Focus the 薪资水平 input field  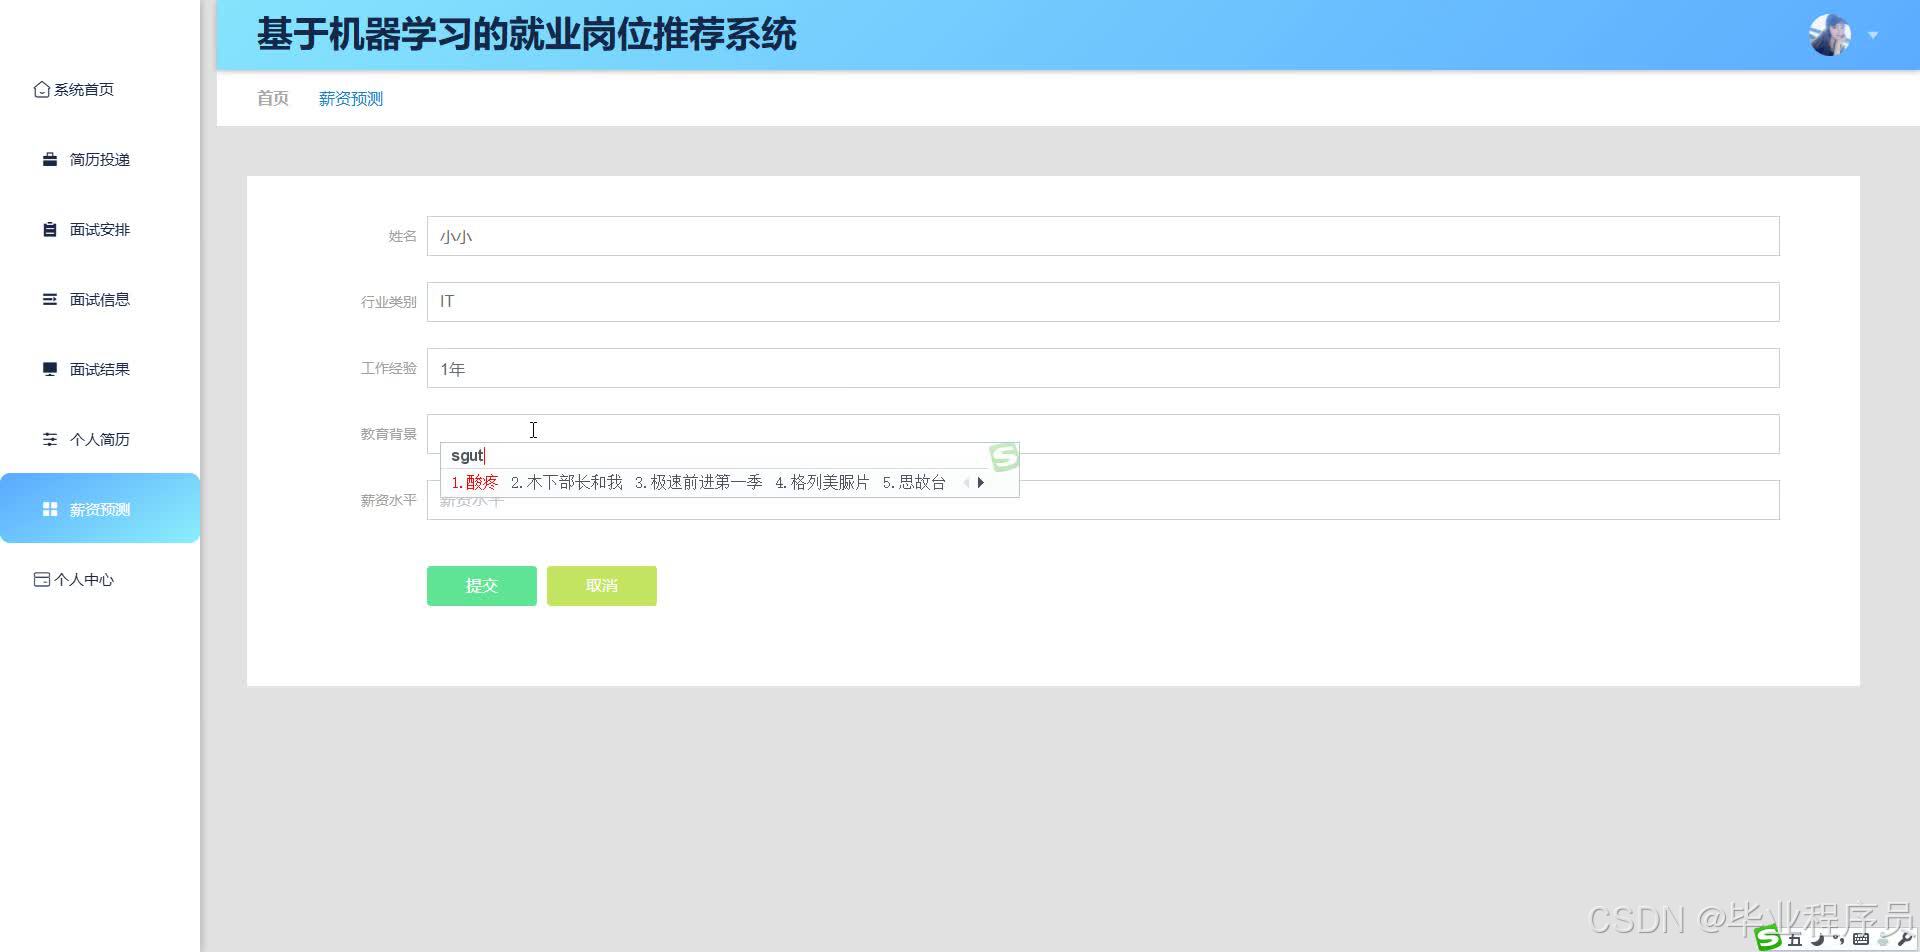point(1103,500)
